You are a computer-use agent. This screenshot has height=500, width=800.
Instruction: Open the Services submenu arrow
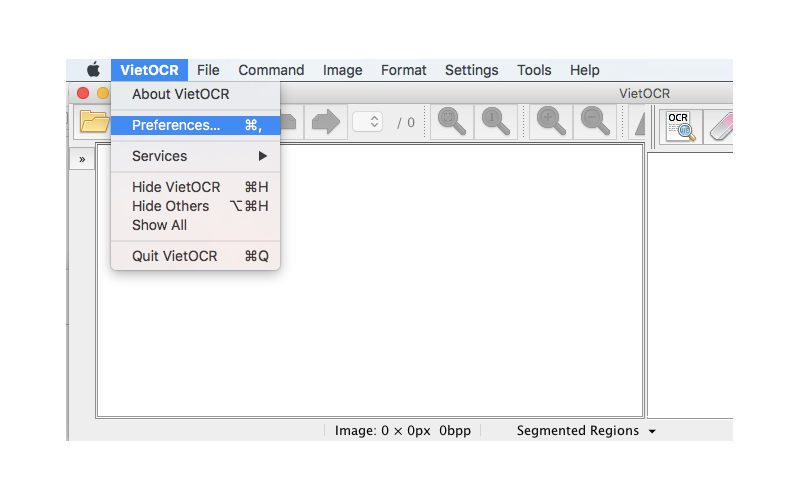pyautogui.click(x=262, y=156)
